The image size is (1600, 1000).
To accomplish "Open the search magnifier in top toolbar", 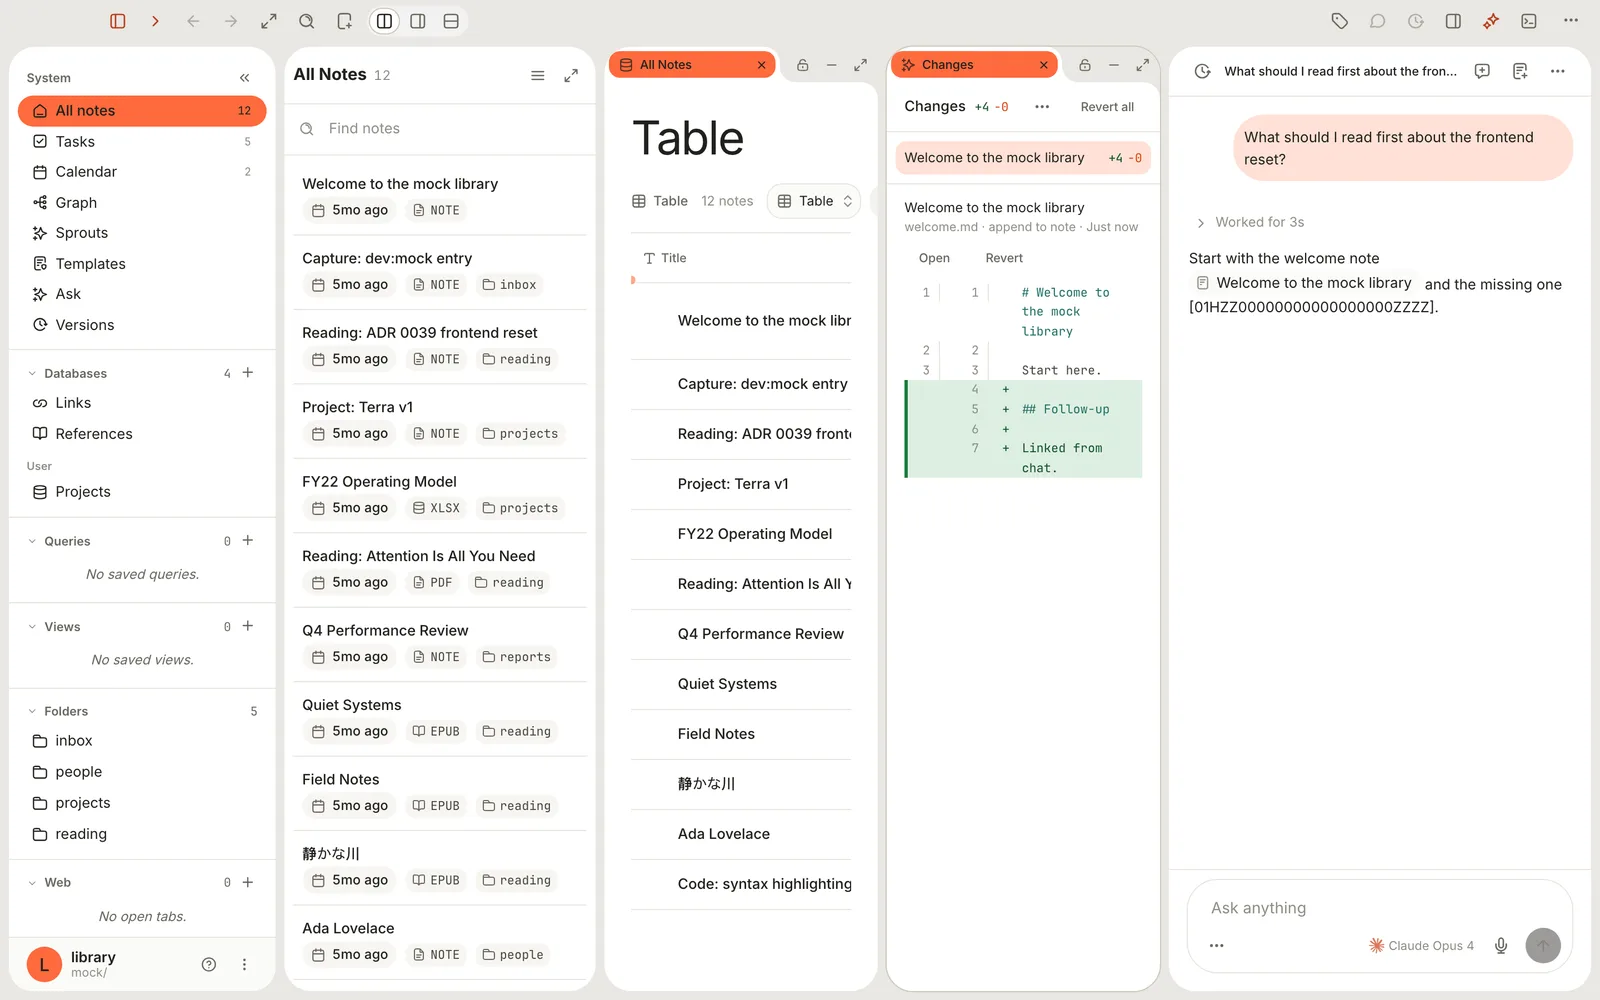I will (307, 21).
